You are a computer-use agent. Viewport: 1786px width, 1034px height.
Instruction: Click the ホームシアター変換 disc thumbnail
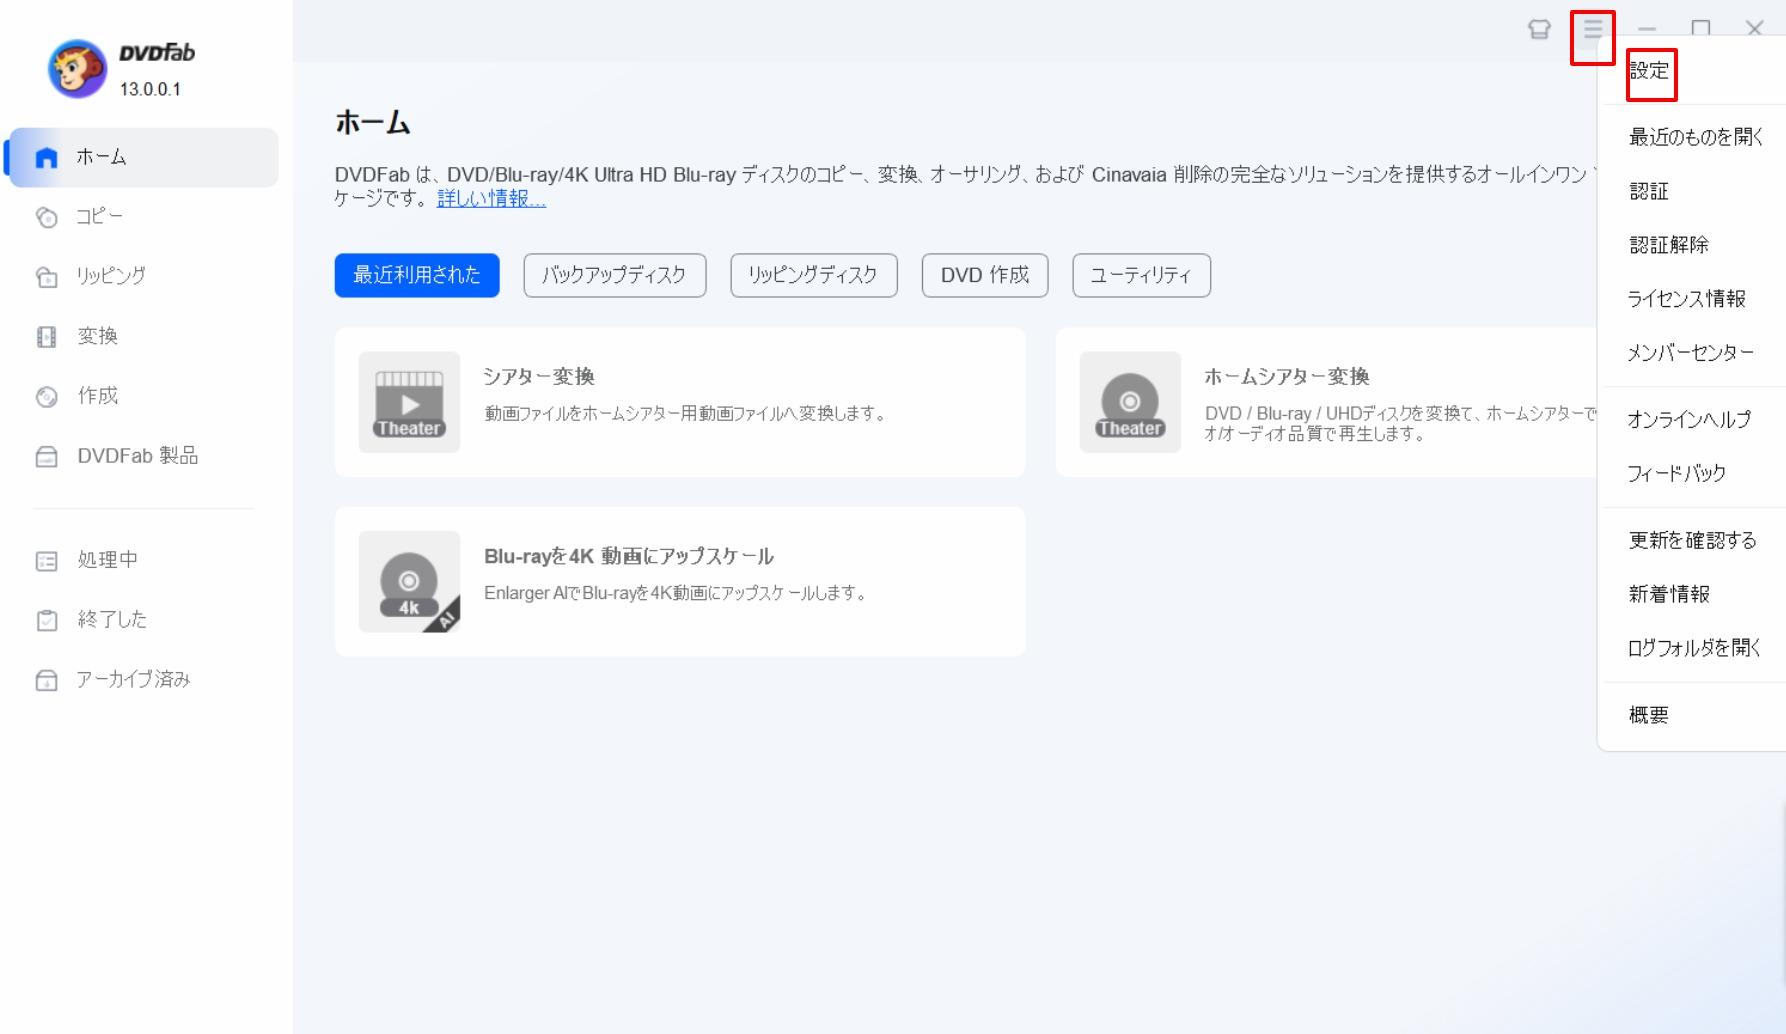coord(1130,402)
